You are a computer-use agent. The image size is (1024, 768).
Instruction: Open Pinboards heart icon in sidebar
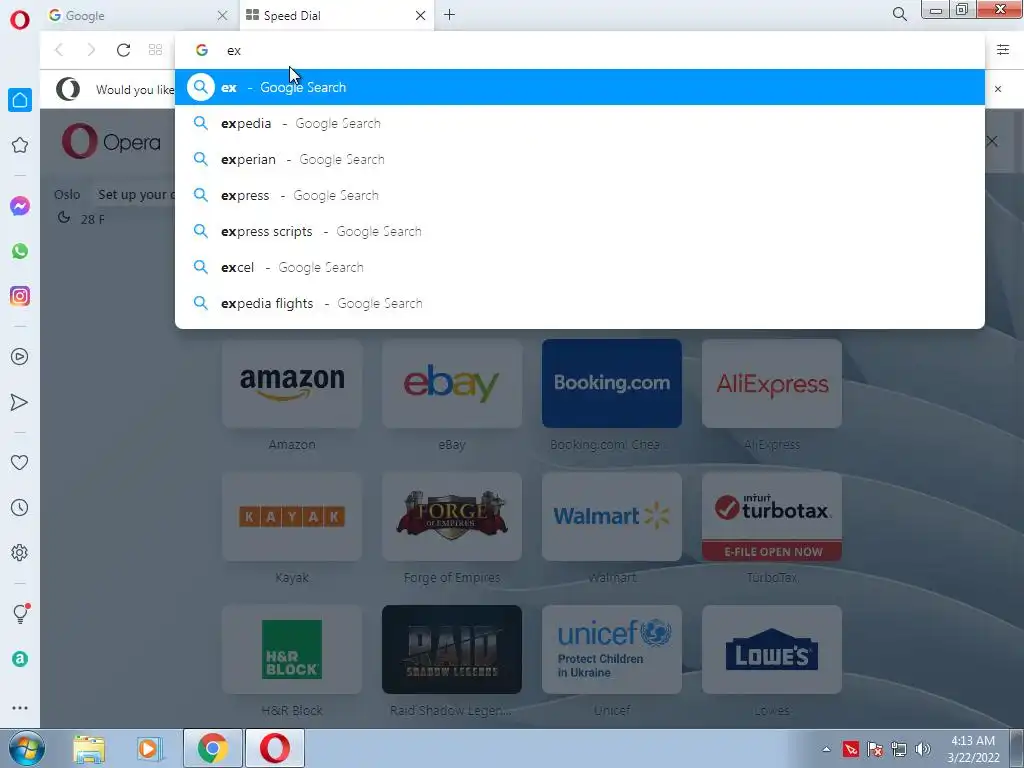point(20,462)
